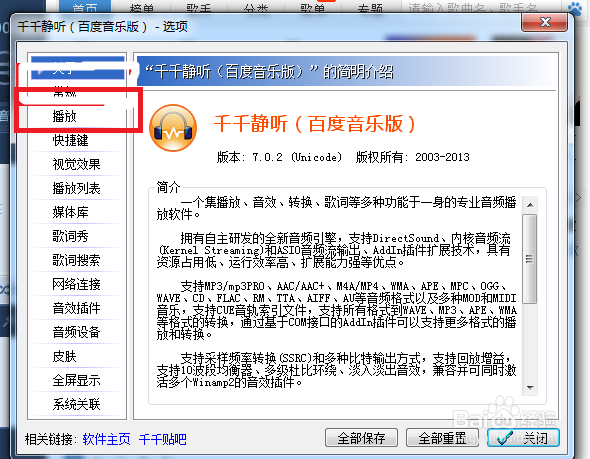Switch to 歌手 tab in background window
The height and width of the screenshot is (459, 590).
(199, 7)
